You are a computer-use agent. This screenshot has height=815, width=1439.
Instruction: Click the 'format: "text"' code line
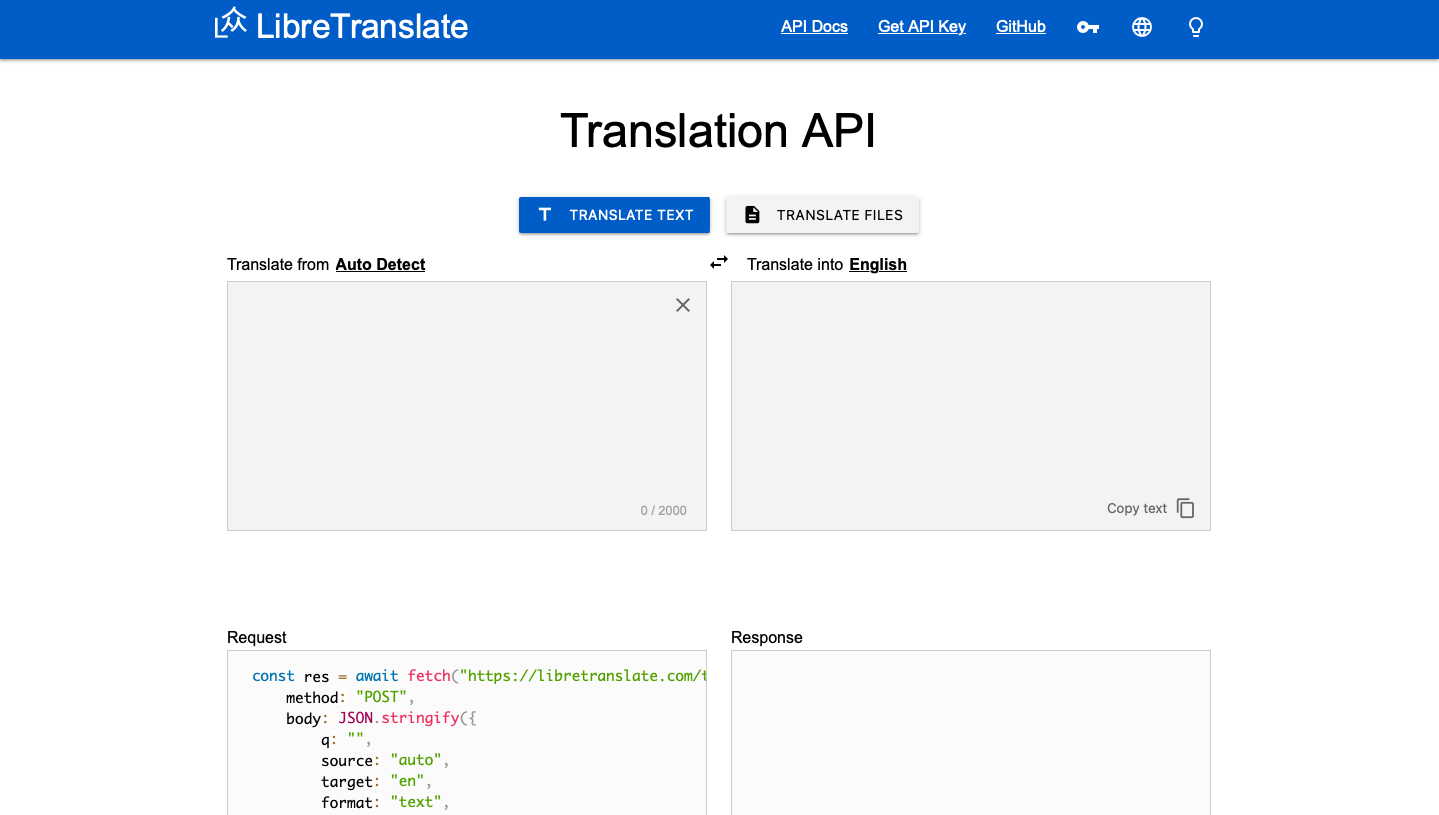(x=385, y=802)
